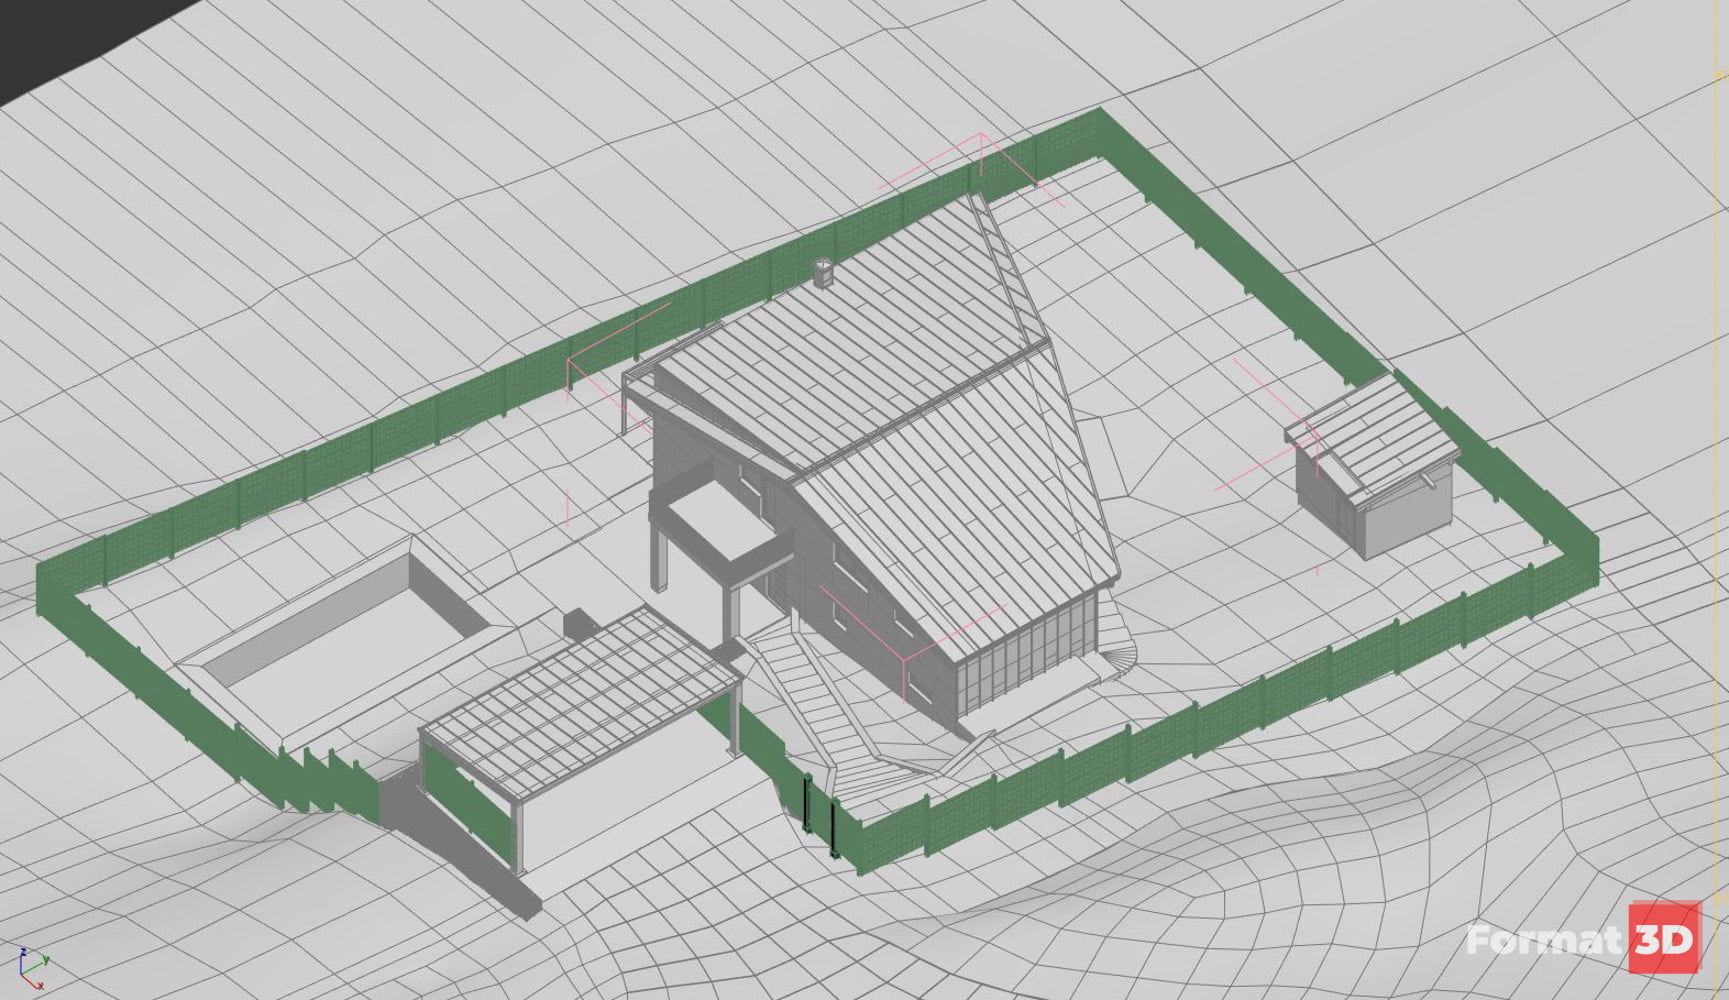Click the red 3D logo badge
This screenshot has width=1729, height=1000.
(1664, 938)
